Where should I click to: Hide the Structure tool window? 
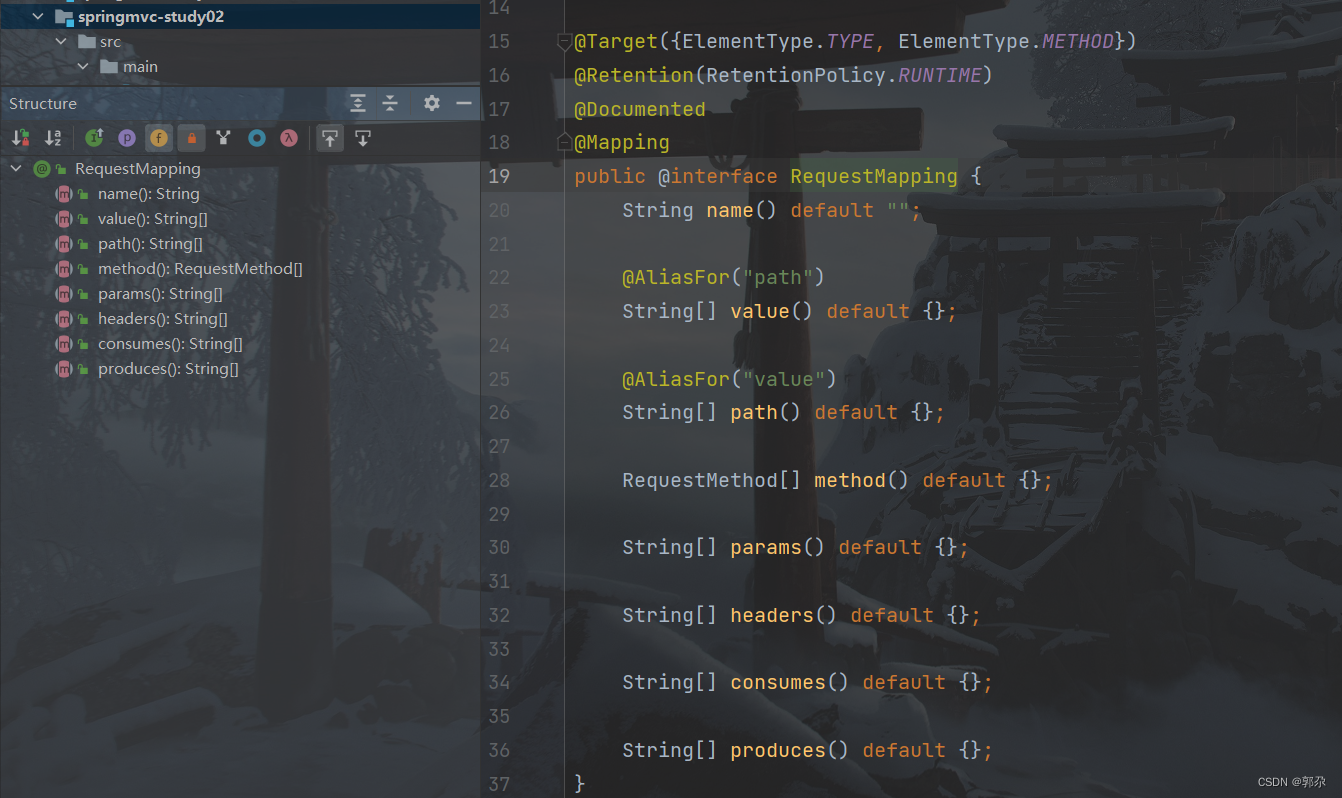(463, 103)
